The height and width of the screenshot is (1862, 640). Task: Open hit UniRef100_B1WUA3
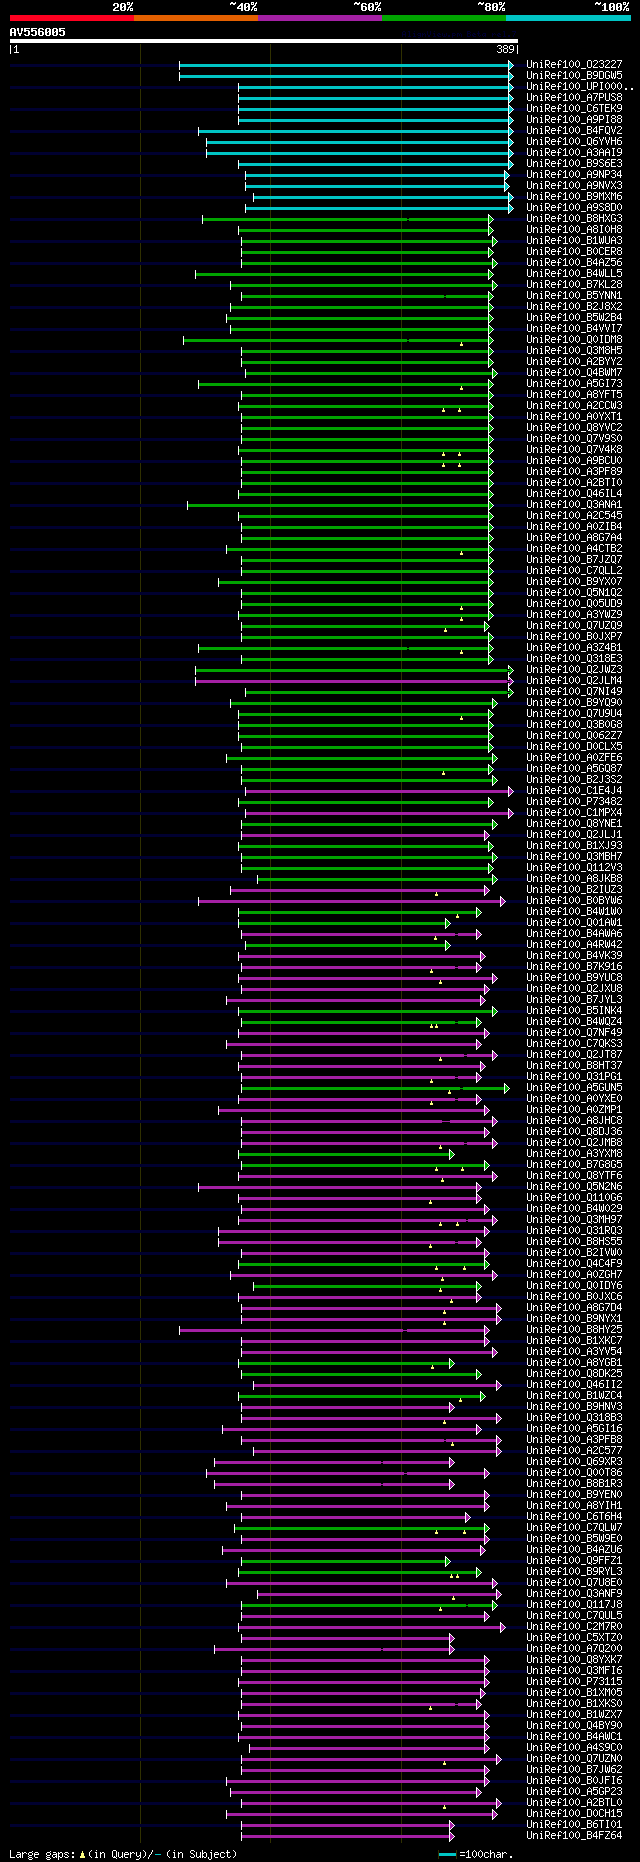pos(574,240)
